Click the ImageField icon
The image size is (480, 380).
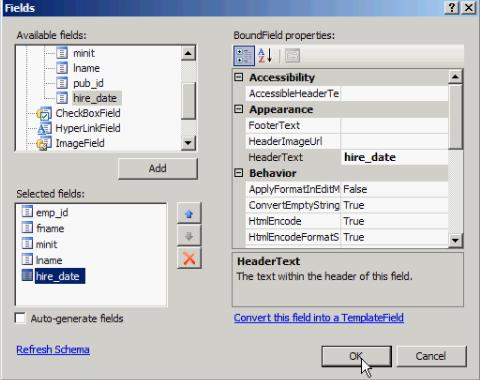pos(44,143)
